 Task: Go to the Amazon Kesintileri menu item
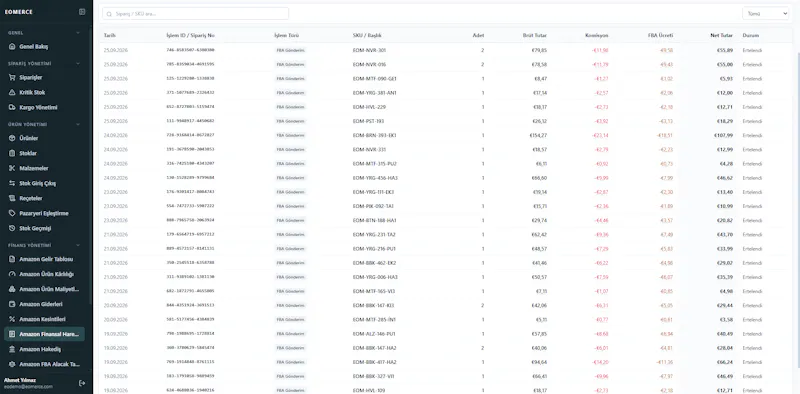[x=44, y=319]
